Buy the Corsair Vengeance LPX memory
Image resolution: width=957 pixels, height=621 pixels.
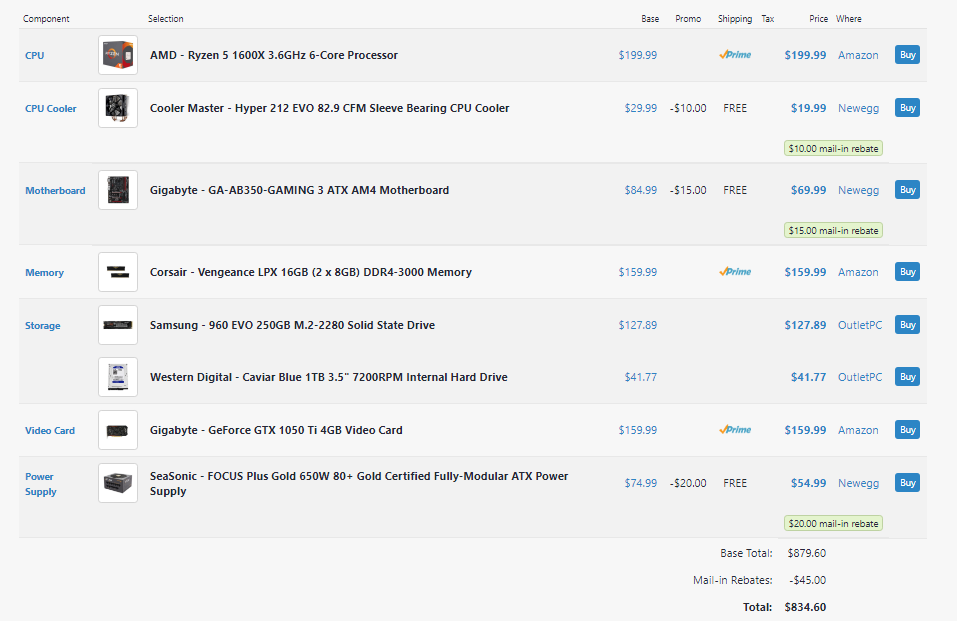[907, 272]
